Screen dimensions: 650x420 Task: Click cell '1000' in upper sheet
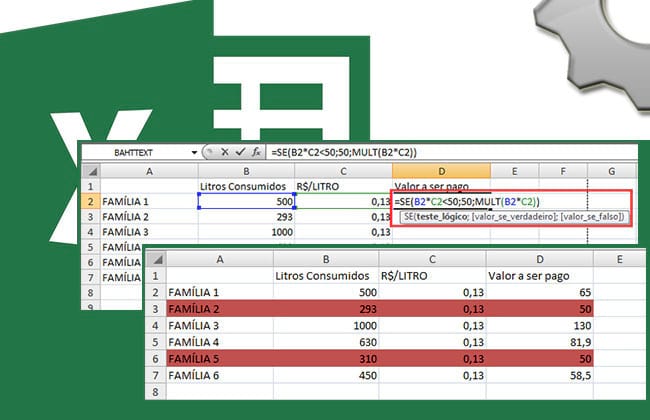point(246,232)
